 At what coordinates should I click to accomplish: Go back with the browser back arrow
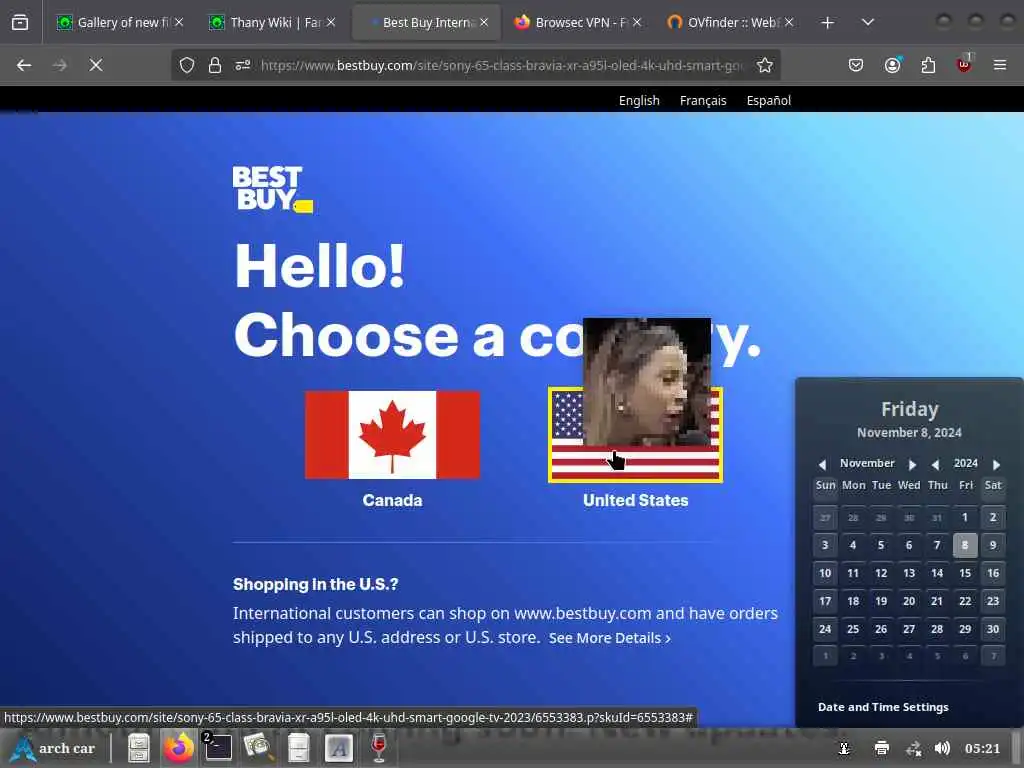(x=24, y=65)
